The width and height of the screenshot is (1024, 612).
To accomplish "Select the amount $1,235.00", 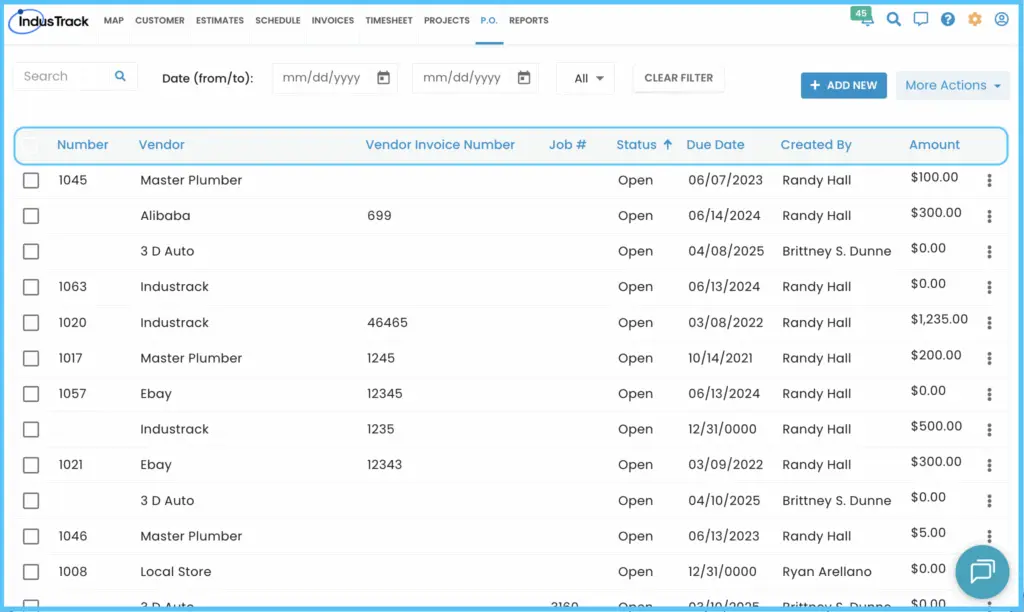I will [x=939, y=319].
